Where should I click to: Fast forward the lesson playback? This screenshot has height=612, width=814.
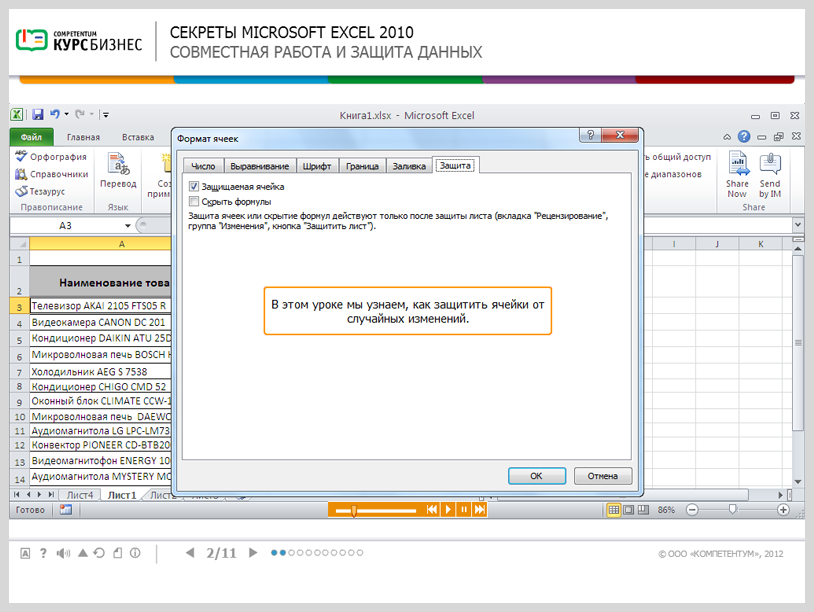tap(480, 510)
